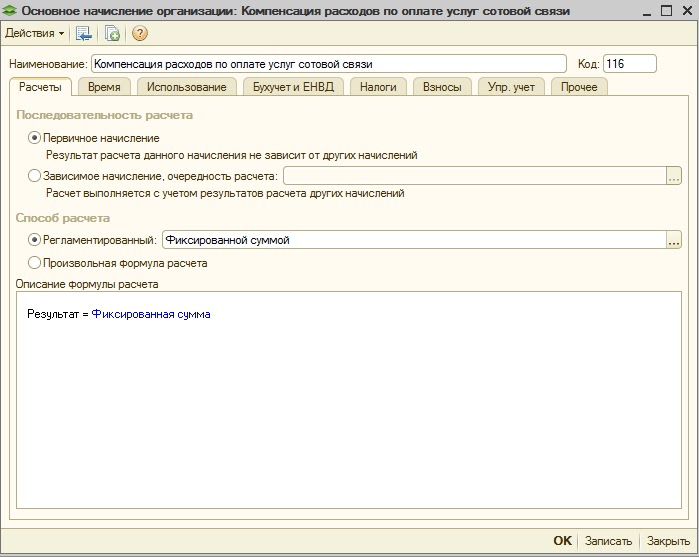Screen dimensions: 699x557
Task: Click the очередность расчета input field
Action: click(475, 176)
